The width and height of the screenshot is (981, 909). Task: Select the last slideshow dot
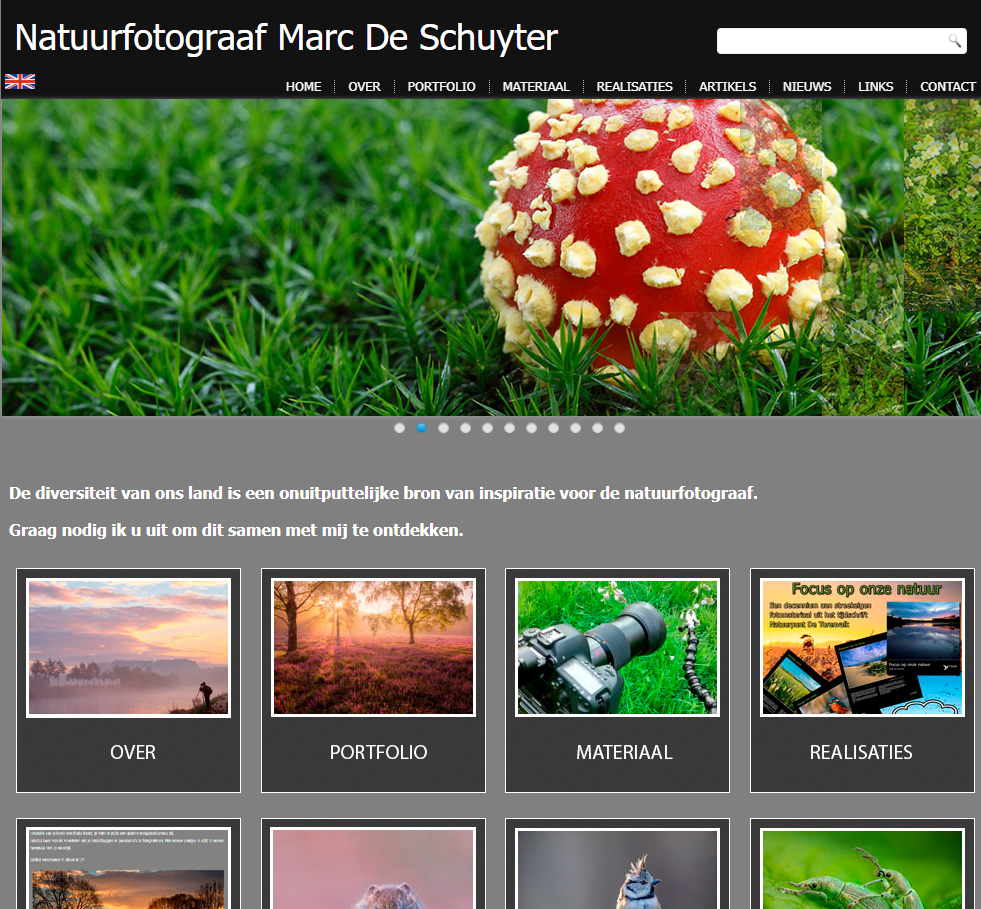click(619, 428)
